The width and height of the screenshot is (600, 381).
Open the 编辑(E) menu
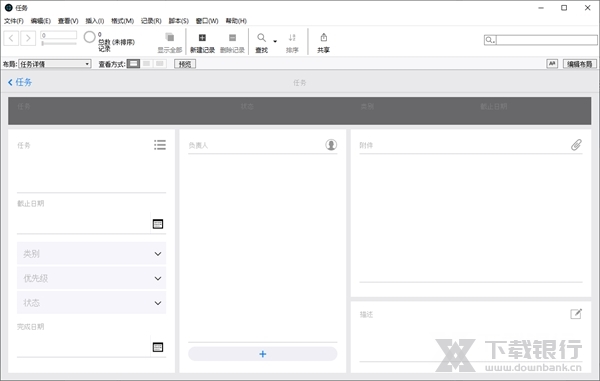[x=41, y=21]
